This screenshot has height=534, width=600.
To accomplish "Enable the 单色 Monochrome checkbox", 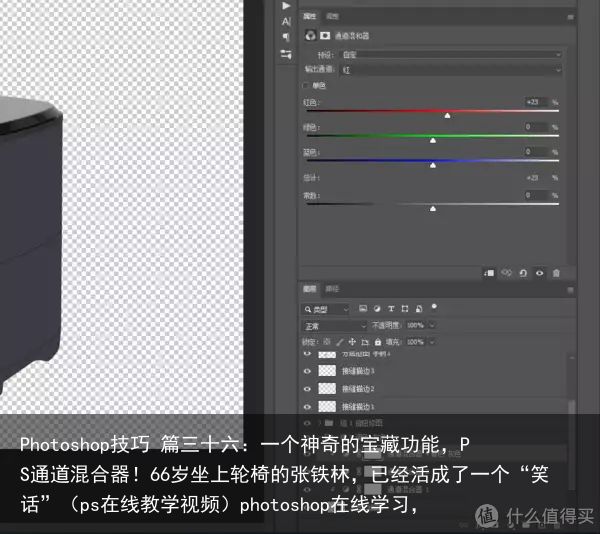I will click(x=305, y=85).
